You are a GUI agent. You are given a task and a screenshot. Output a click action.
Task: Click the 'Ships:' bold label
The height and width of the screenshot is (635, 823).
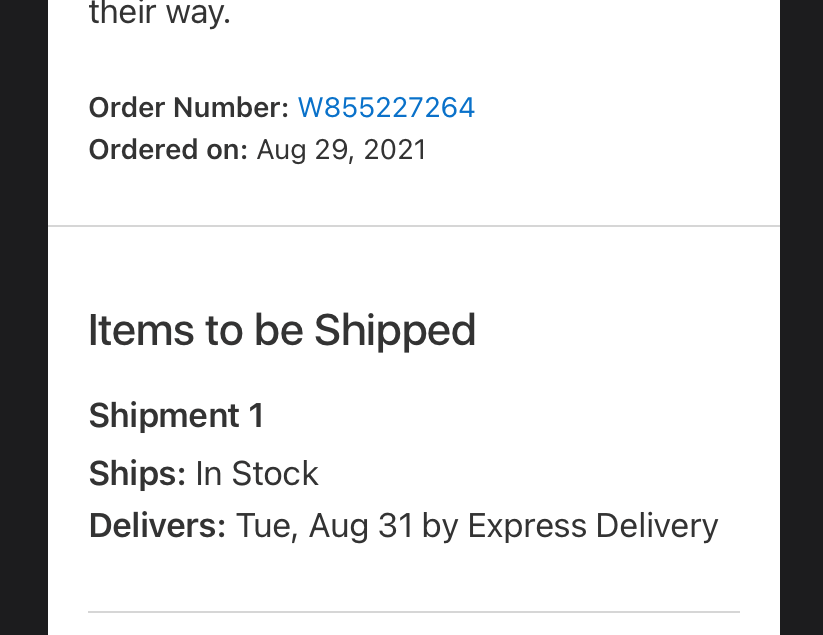[x=138, y=474]
